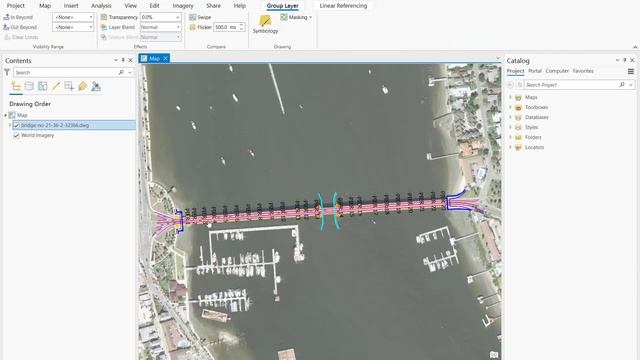This screenshot has height=360, width=640.
Task: Select the Group Layer contextual tab
Action: [x=282, y=6]
